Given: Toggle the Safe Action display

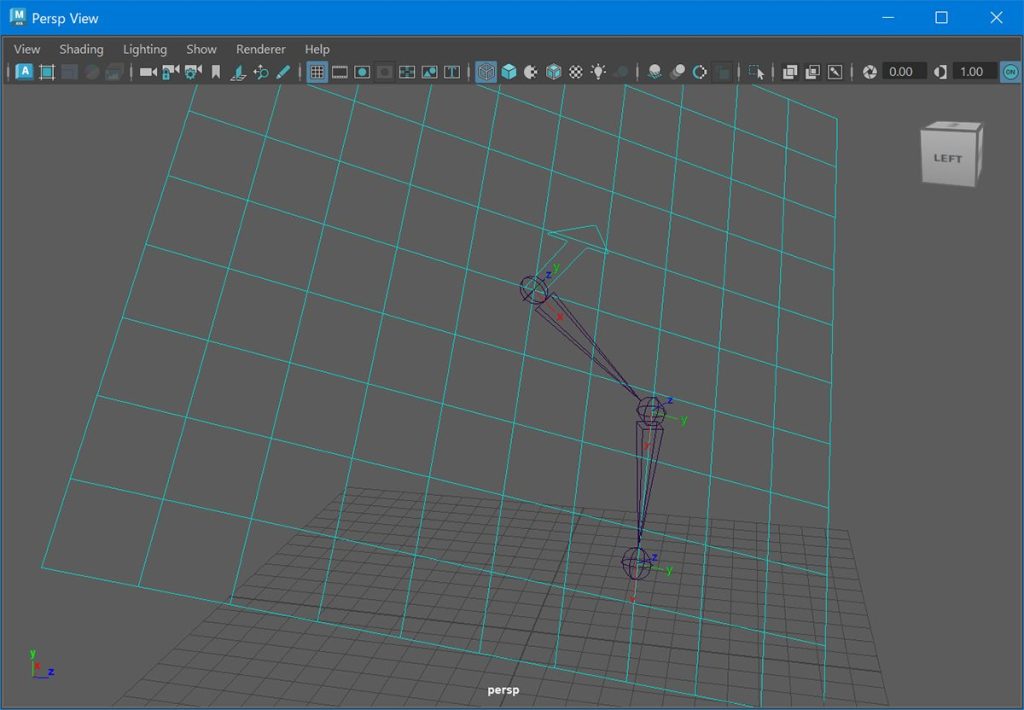Looking at the screenshot, I should tap(430, 72).
